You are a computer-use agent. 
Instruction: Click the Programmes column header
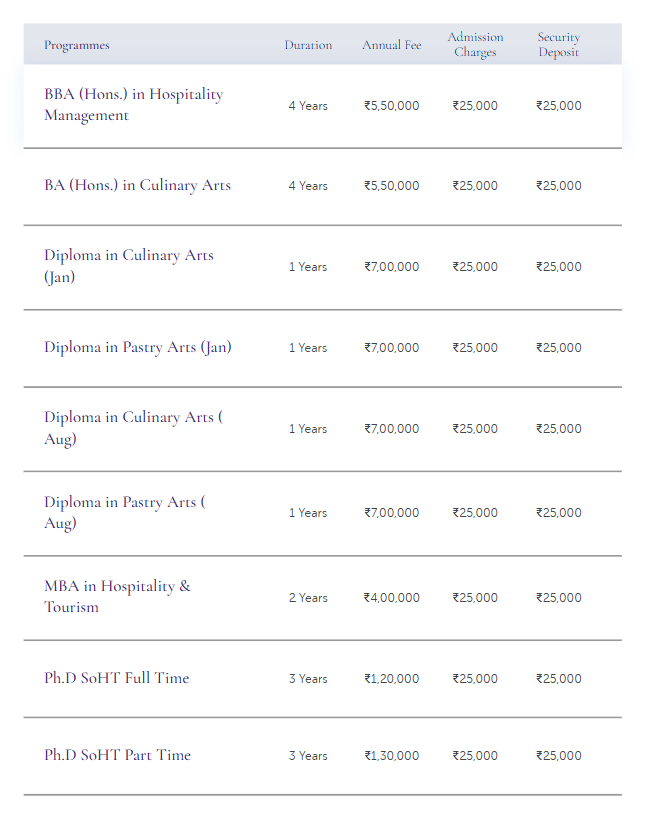pos(77,45)
